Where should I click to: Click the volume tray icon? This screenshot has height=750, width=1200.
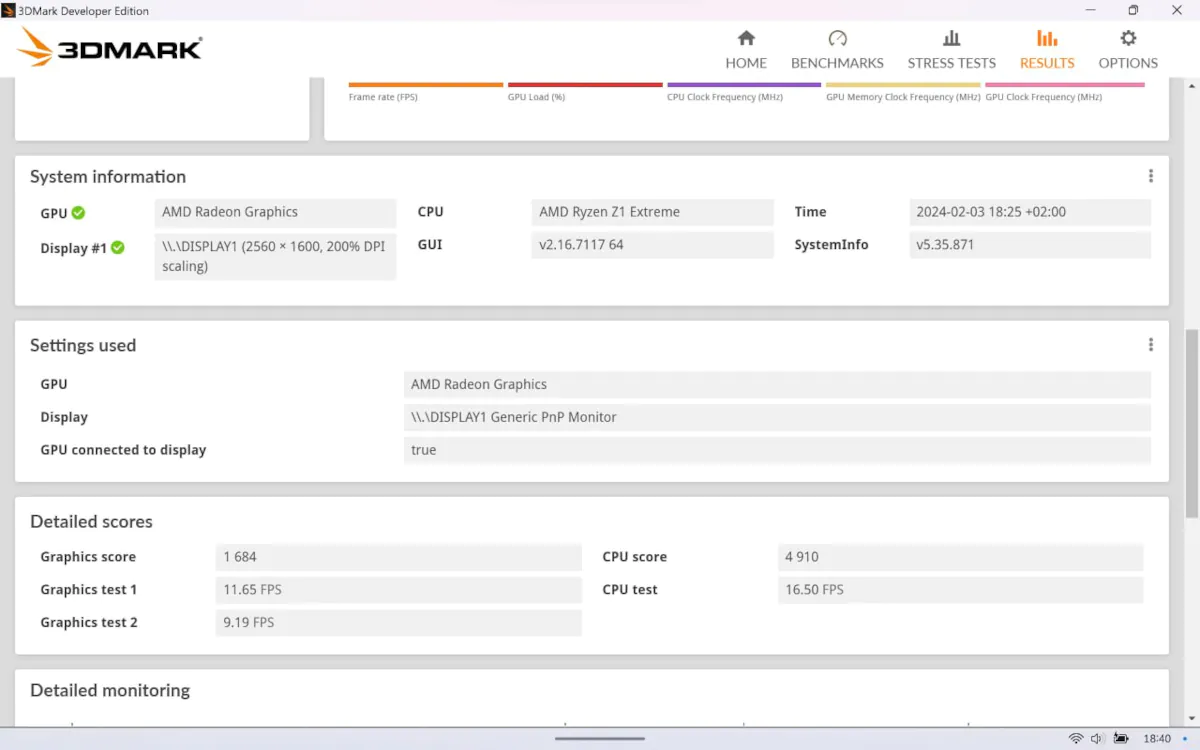(1097, 739)
